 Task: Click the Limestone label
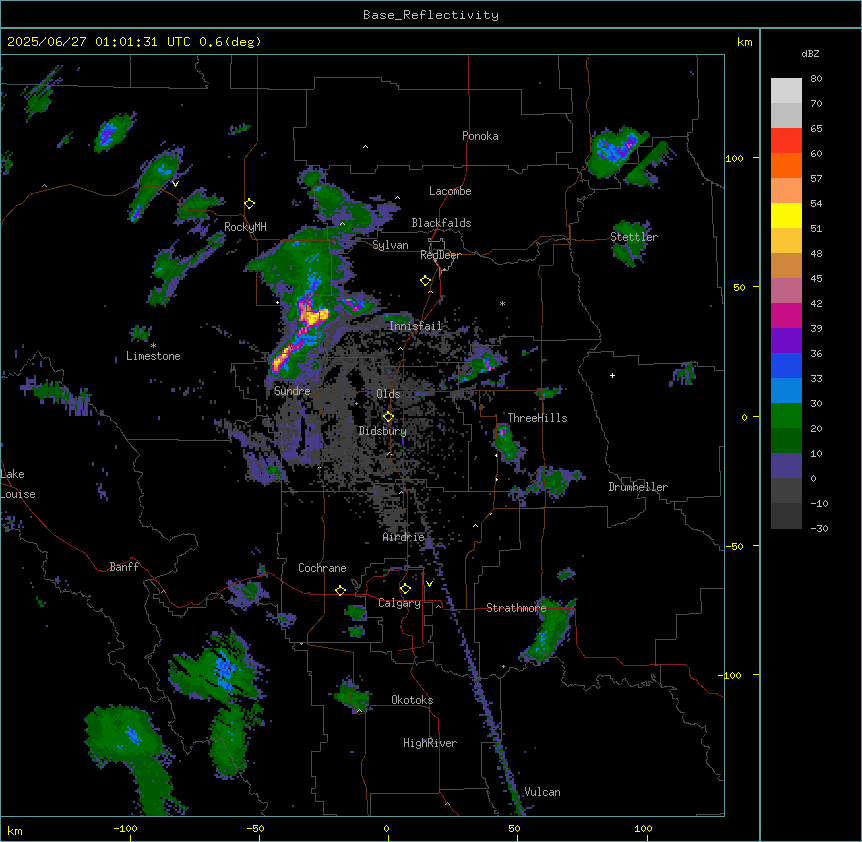point(153,356)
